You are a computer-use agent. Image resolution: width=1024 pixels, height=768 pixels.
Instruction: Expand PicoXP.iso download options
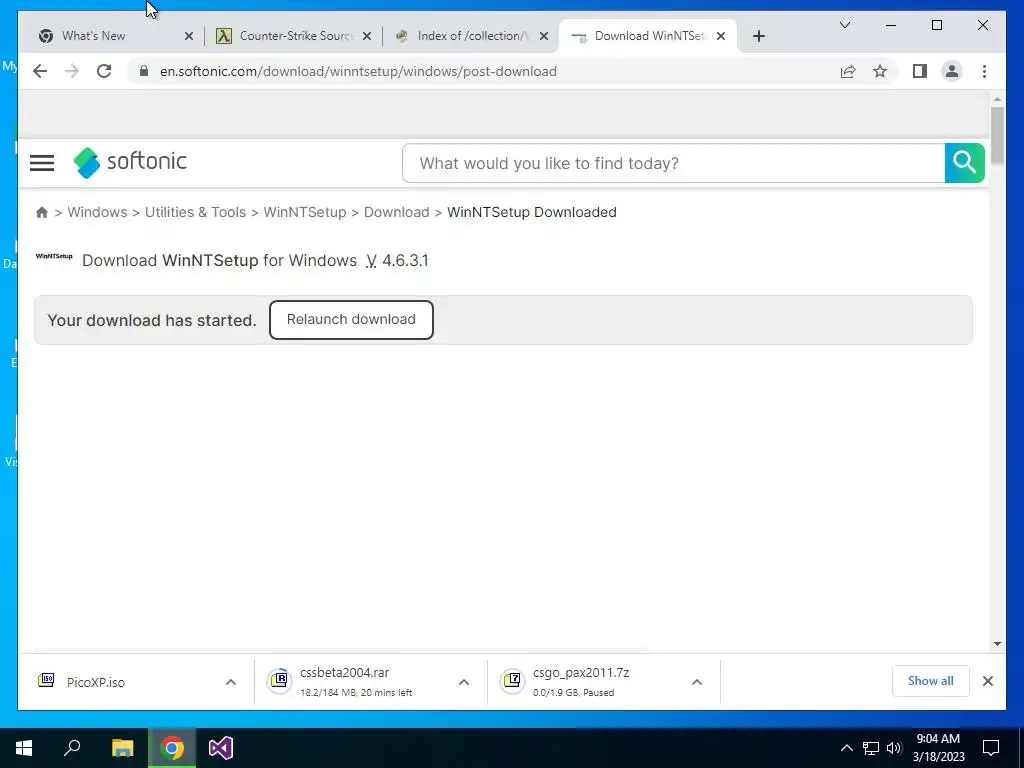tap(231, 682)
